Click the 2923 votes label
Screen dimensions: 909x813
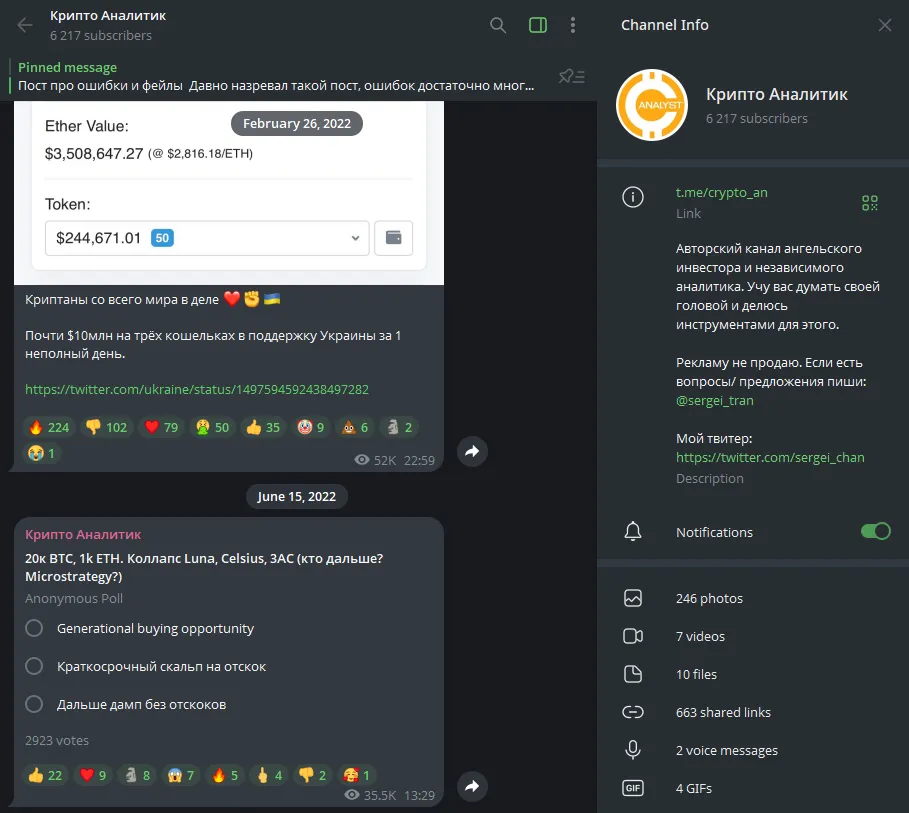(57, 741)
